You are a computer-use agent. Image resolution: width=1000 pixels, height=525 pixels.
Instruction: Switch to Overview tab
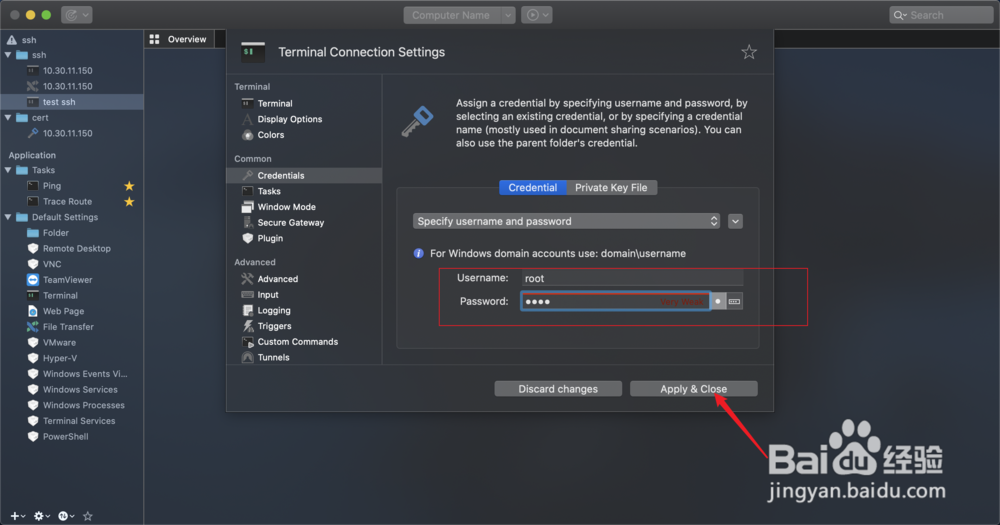click(x=179, y=40)
